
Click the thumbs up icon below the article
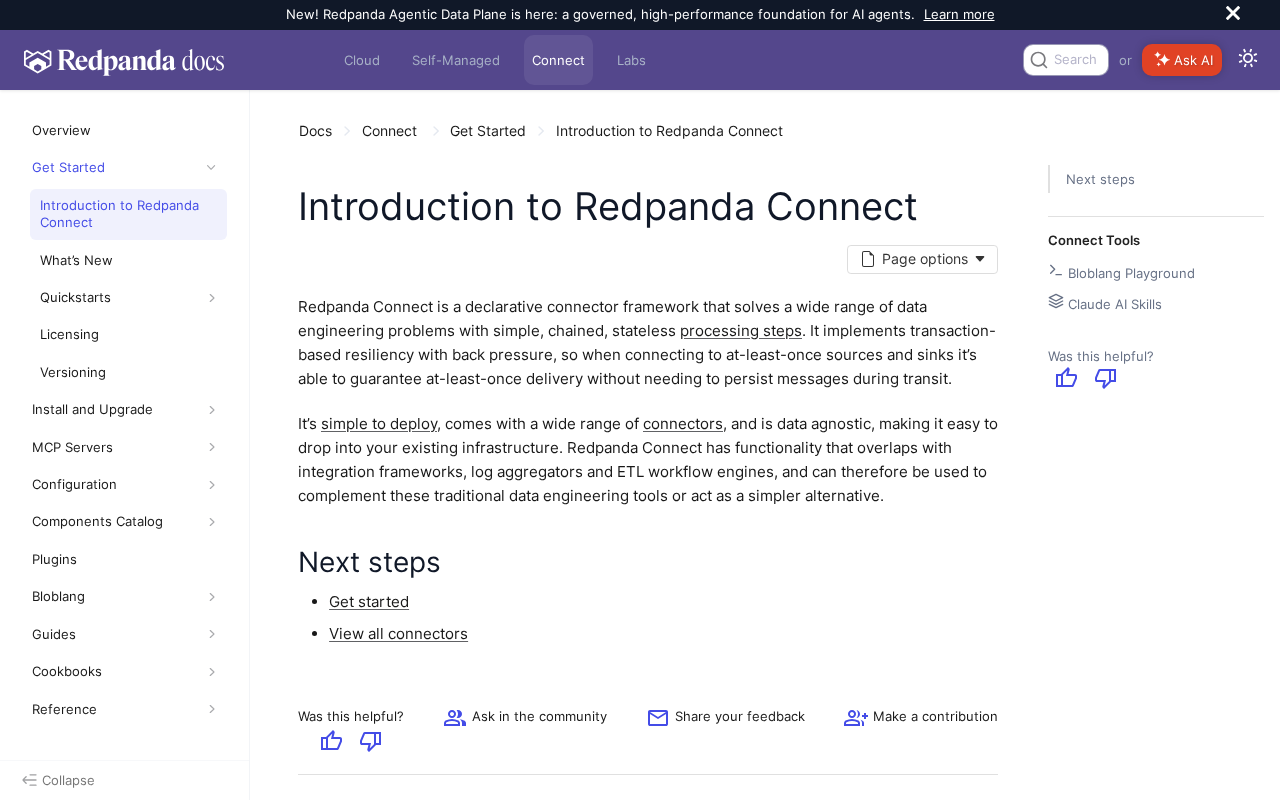(332, 741)
